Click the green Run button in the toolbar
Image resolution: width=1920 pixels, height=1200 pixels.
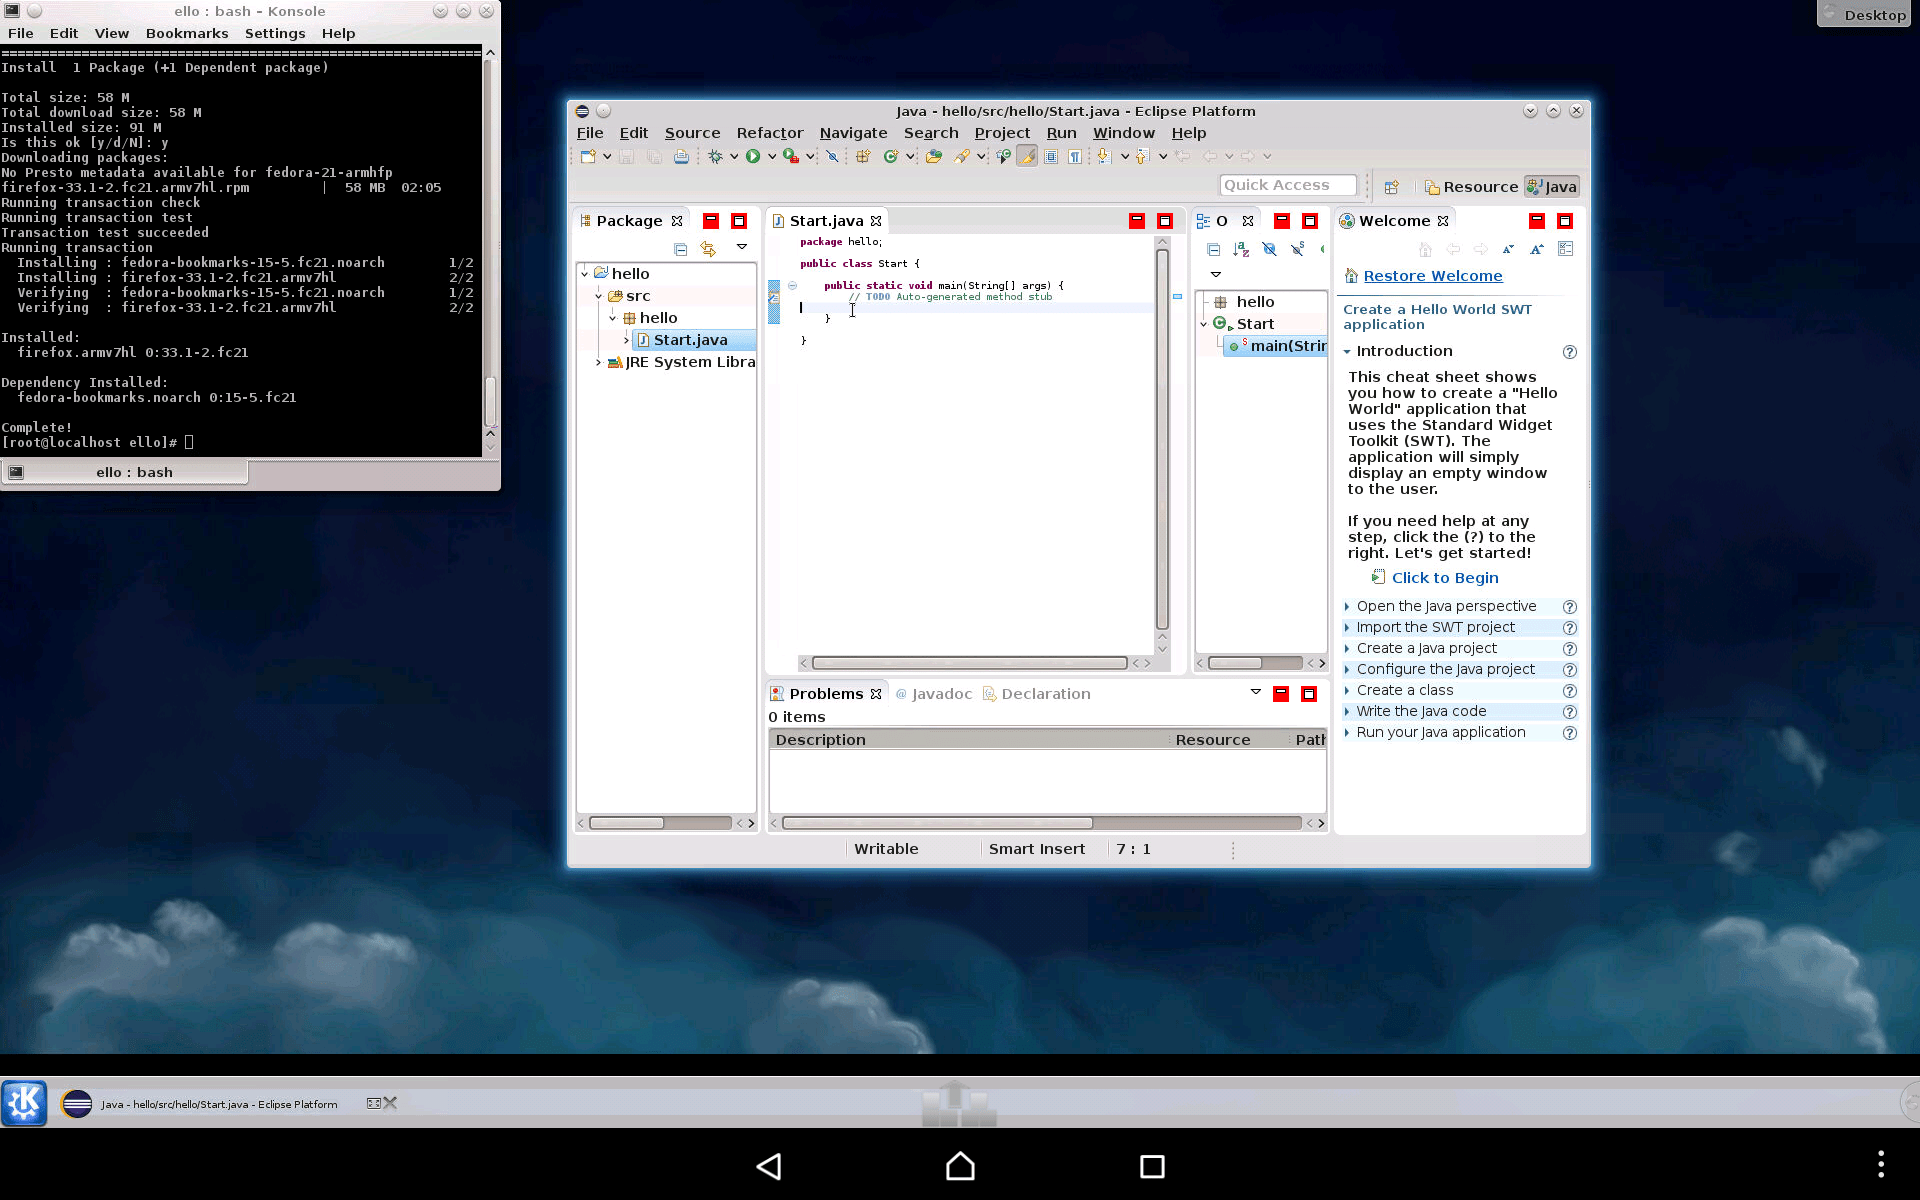[753, 156]
